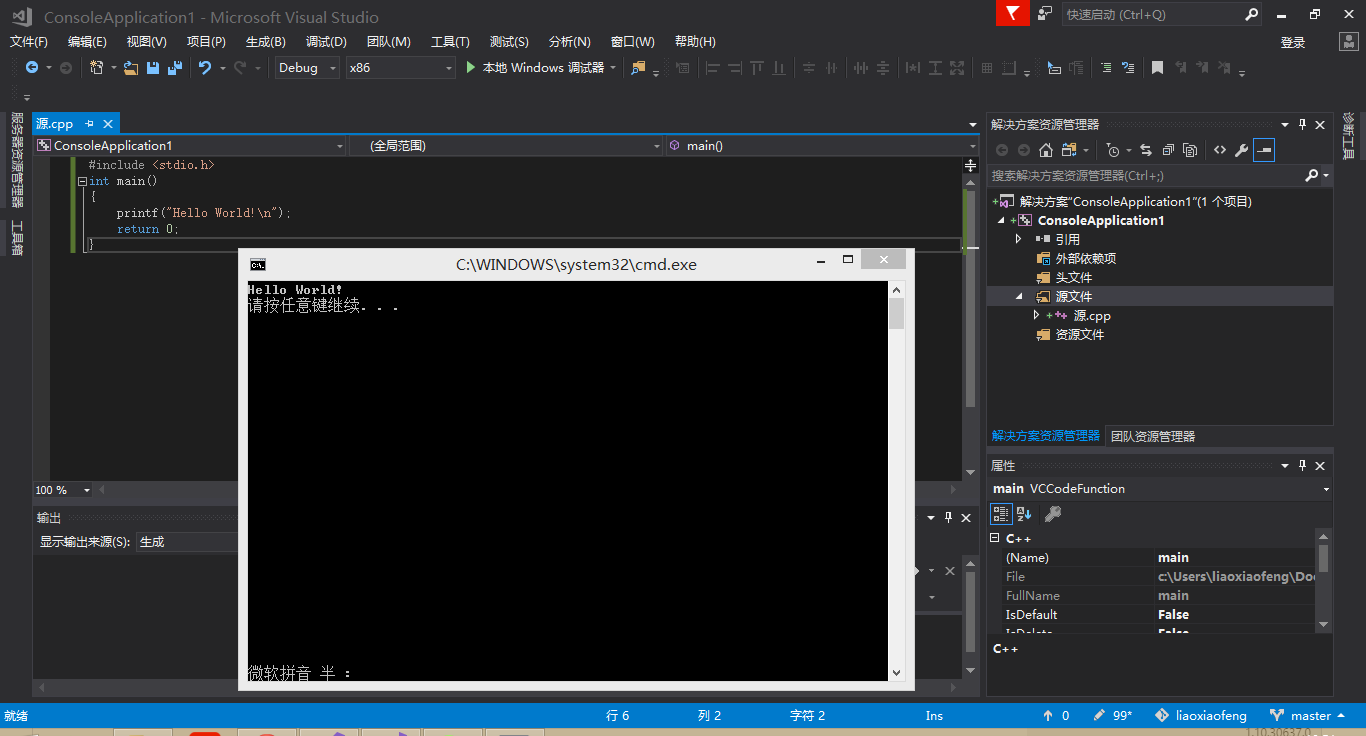Undo the last action in toolbar
This screenshot has height=736, width=1366.
(x=205, y=68)
